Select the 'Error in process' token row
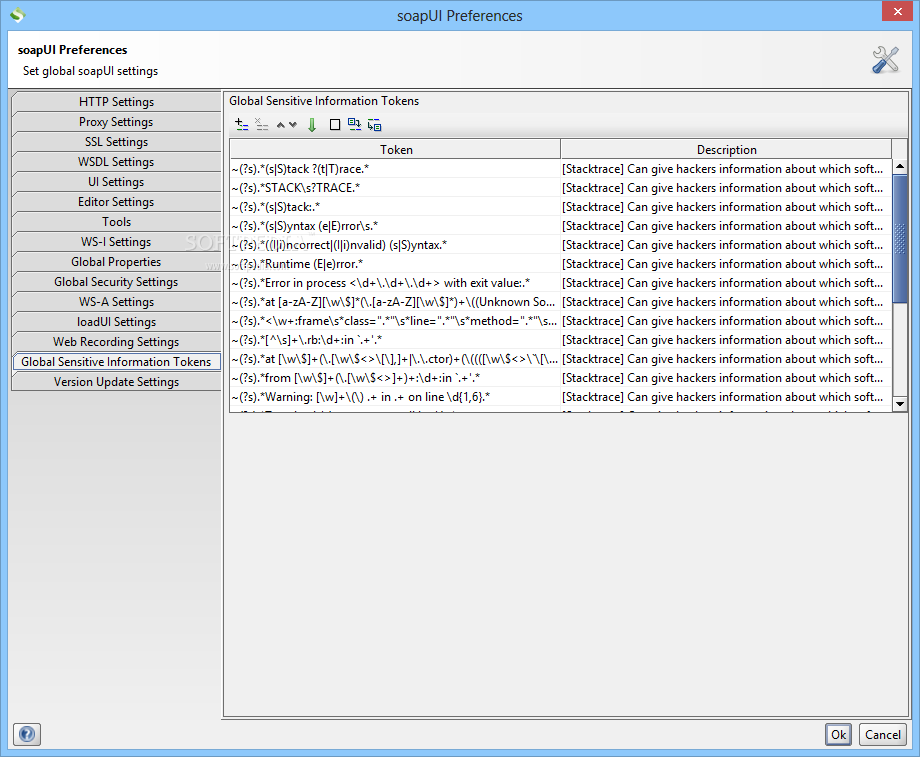The image size is (920, 757). [x=395, y=283]
